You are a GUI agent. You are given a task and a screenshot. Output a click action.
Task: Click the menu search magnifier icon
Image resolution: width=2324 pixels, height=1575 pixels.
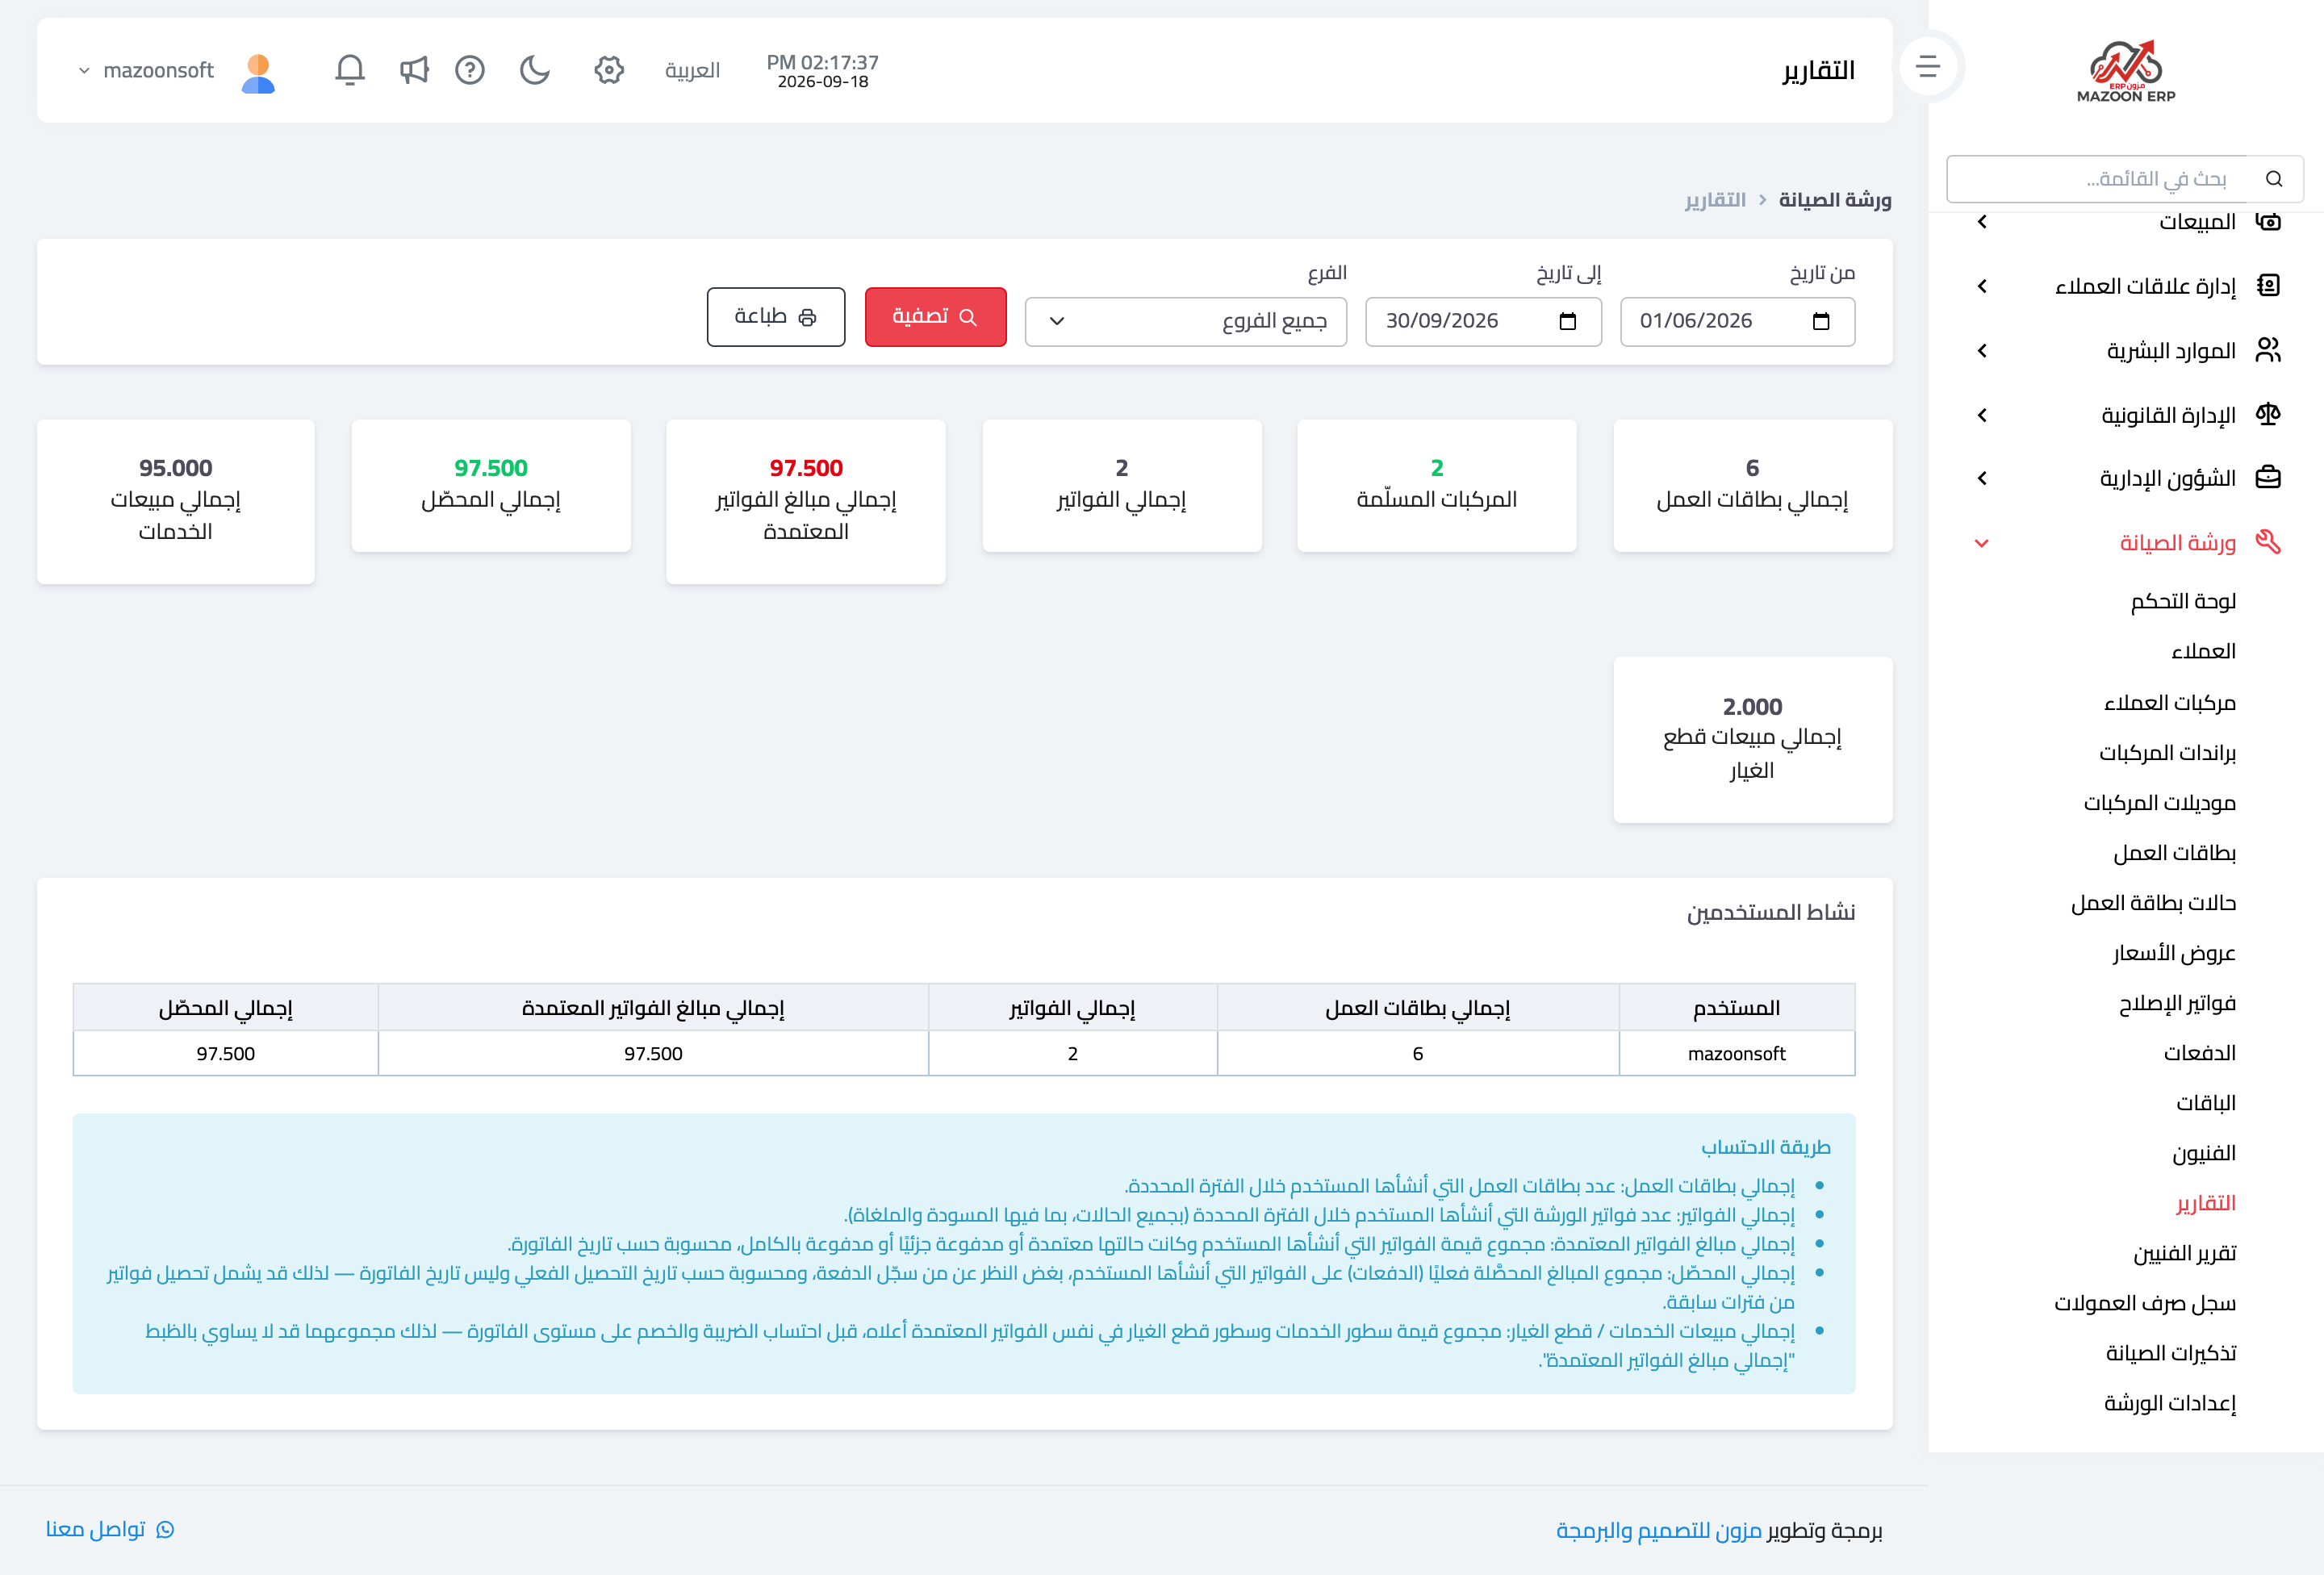click(2274, 179)
